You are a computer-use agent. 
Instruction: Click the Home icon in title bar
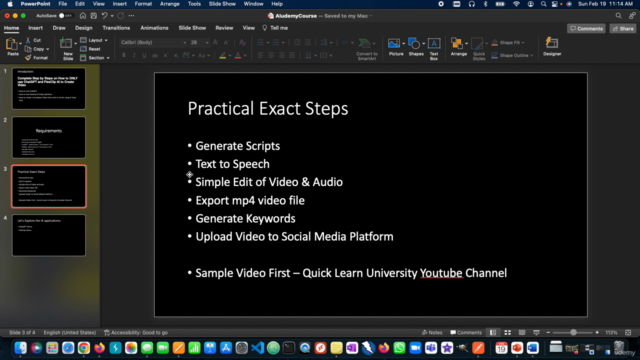(x=83, y=16)
